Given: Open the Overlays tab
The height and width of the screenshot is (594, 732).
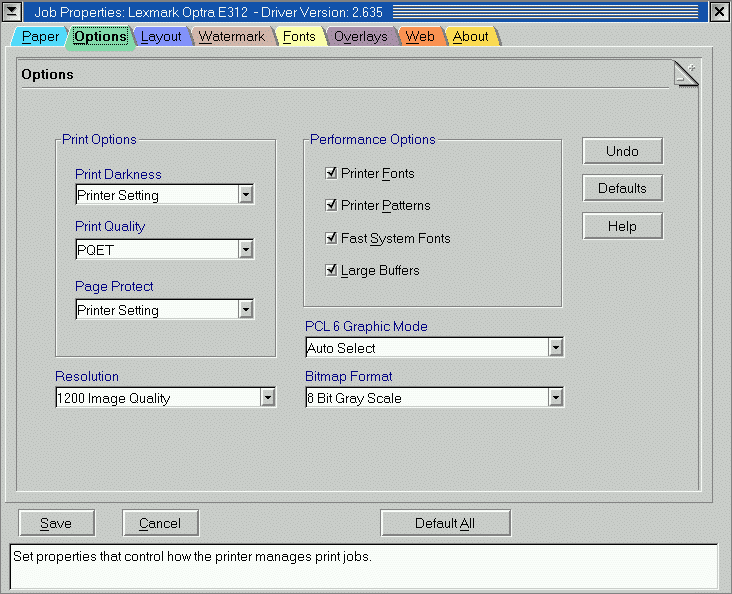Looking at the screenshot, I should point(361,36).
